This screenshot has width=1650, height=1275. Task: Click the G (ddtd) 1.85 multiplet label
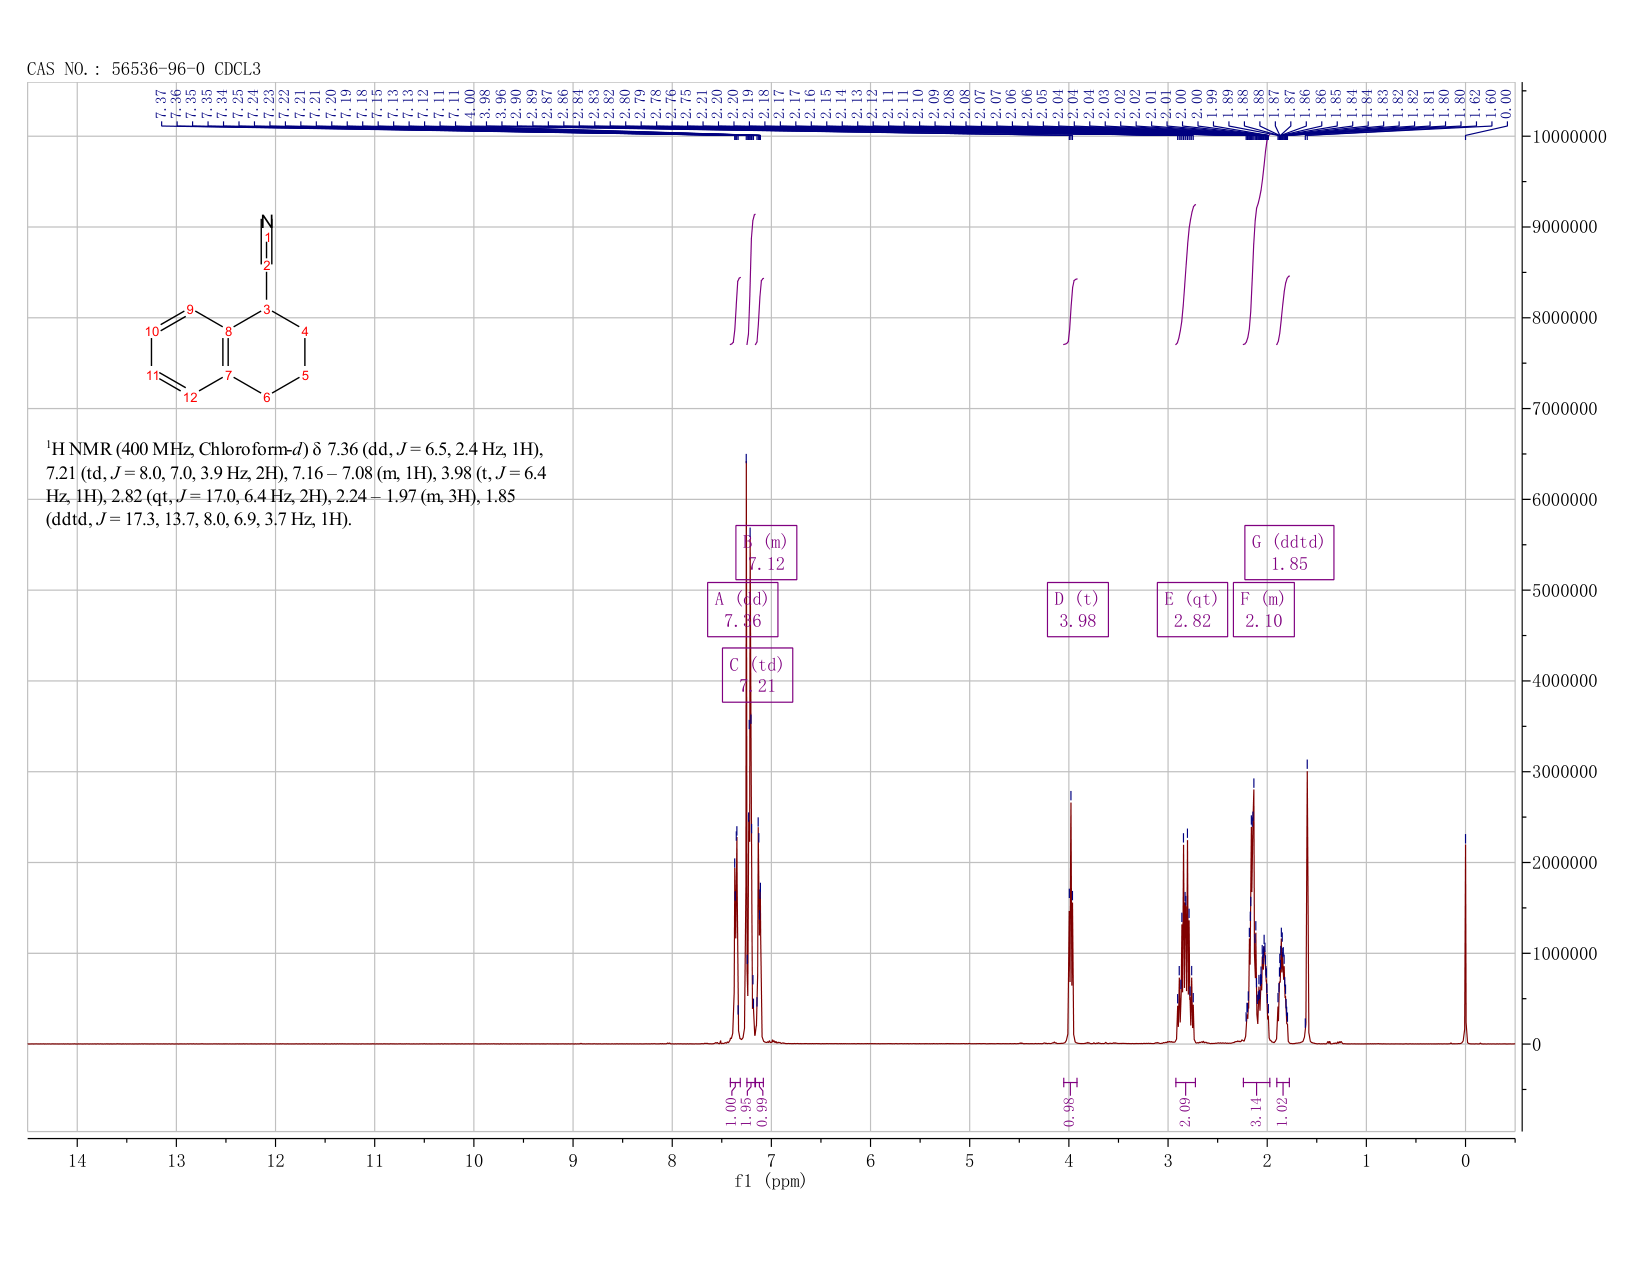click(1289, 552)
